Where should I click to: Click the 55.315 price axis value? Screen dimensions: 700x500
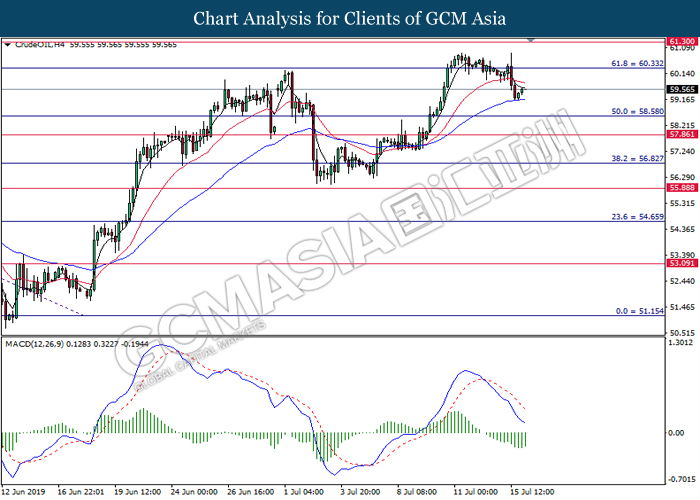click(682, 204)
